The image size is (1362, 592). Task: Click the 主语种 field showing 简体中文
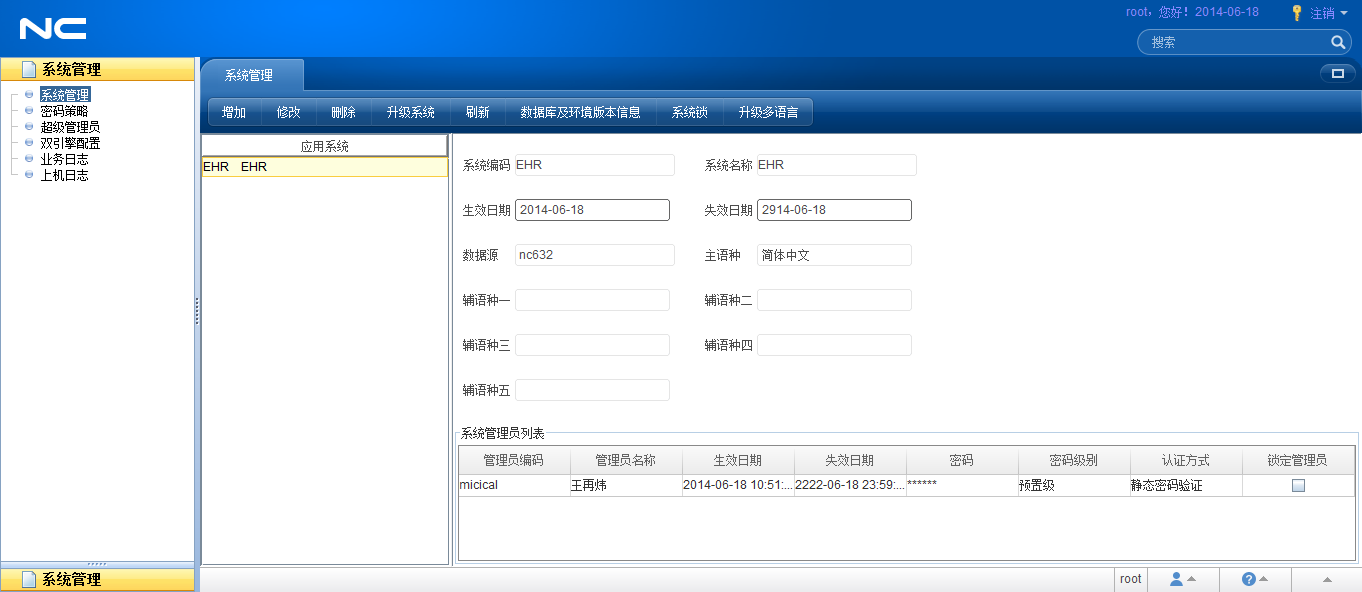[x=834, y=255]
